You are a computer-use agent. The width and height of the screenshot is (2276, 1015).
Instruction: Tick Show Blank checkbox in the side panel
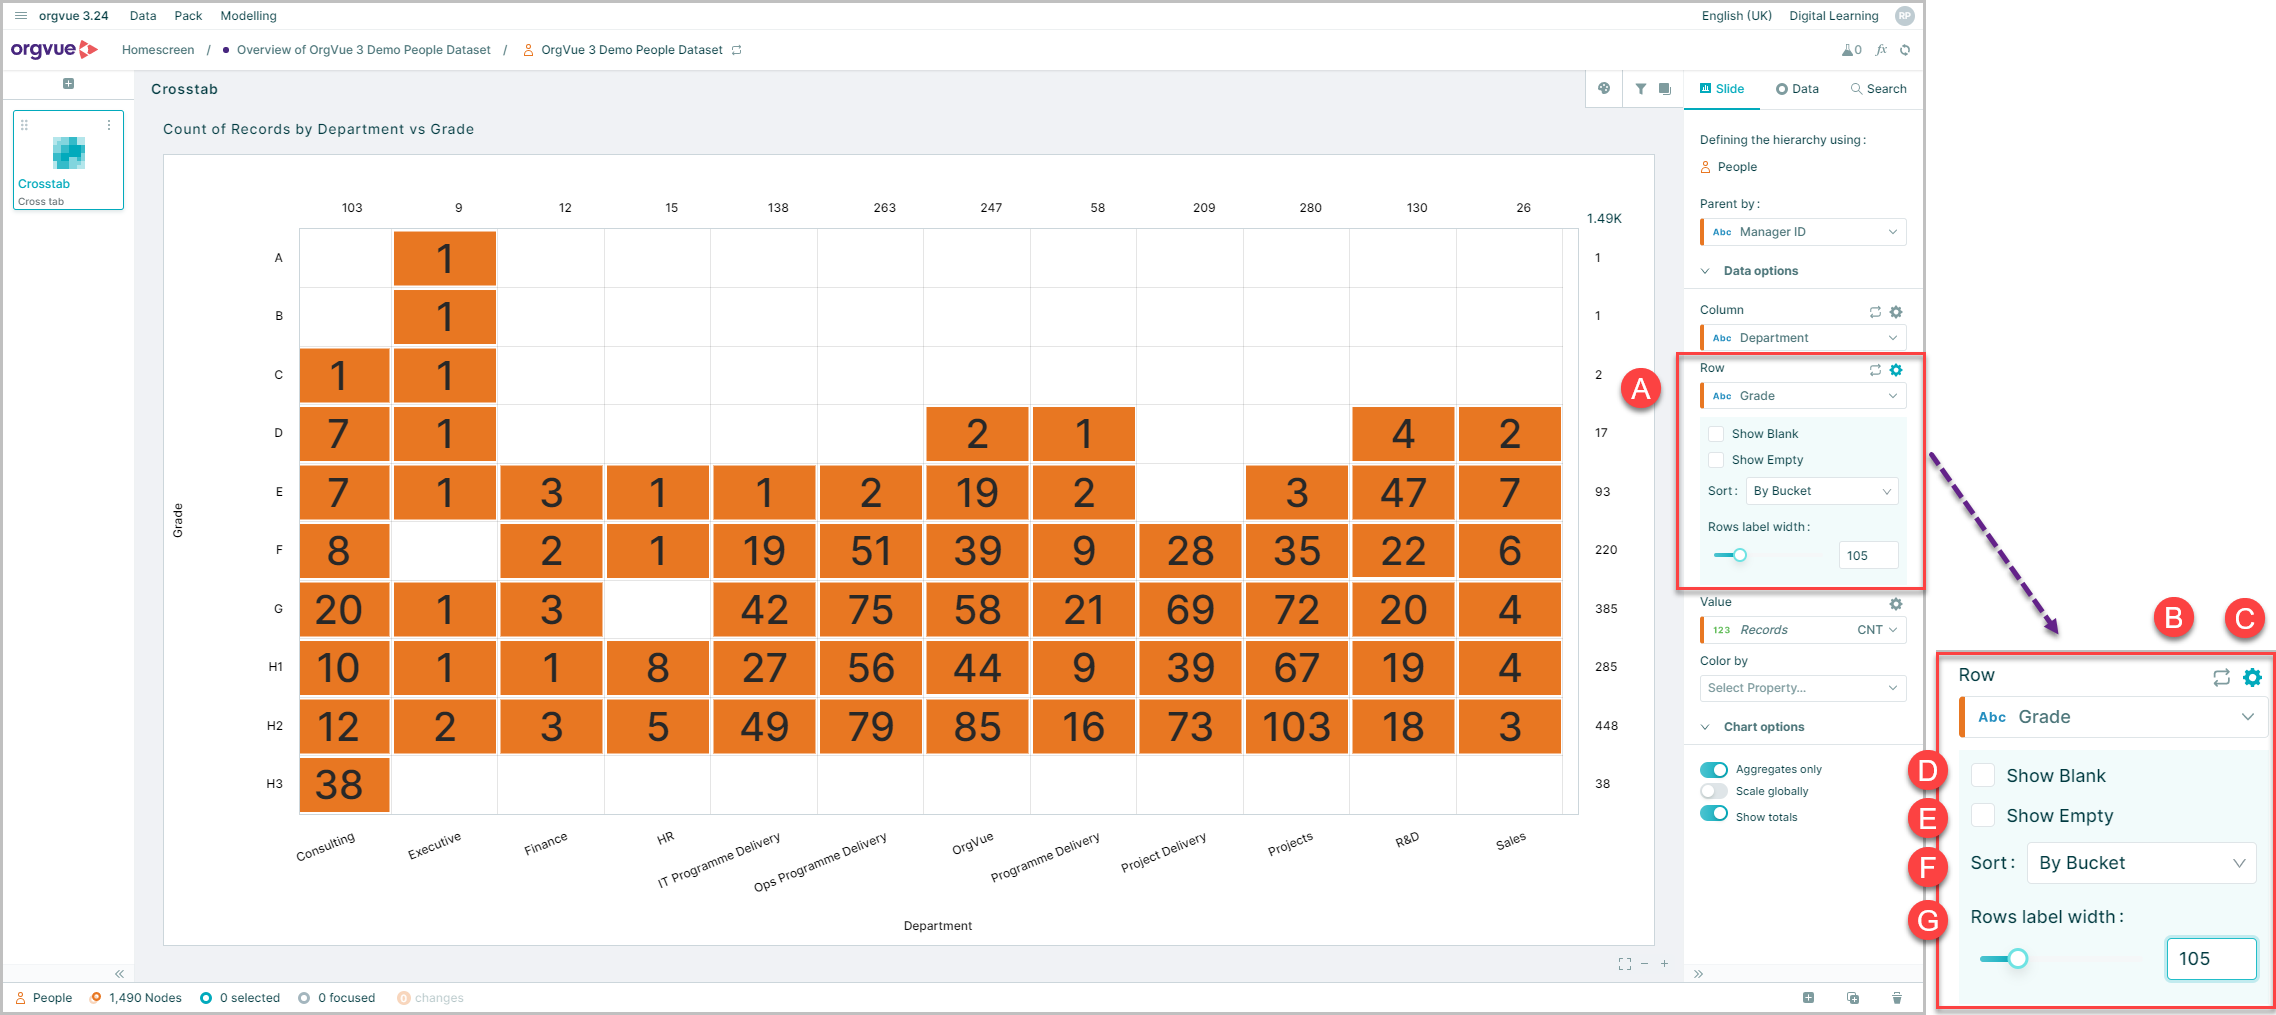[1716, 434]
